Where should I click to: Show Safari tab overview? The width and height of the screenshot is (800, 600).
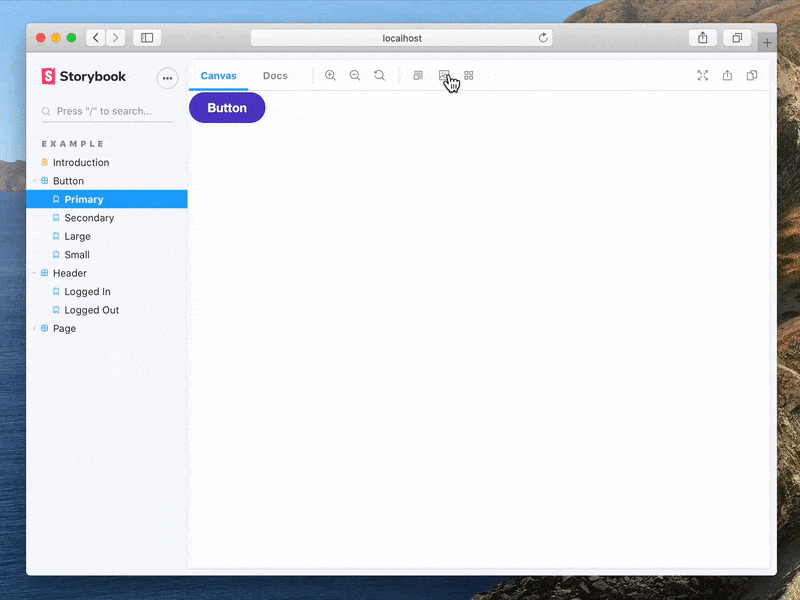pyautogui.click(x=737, y=38)
